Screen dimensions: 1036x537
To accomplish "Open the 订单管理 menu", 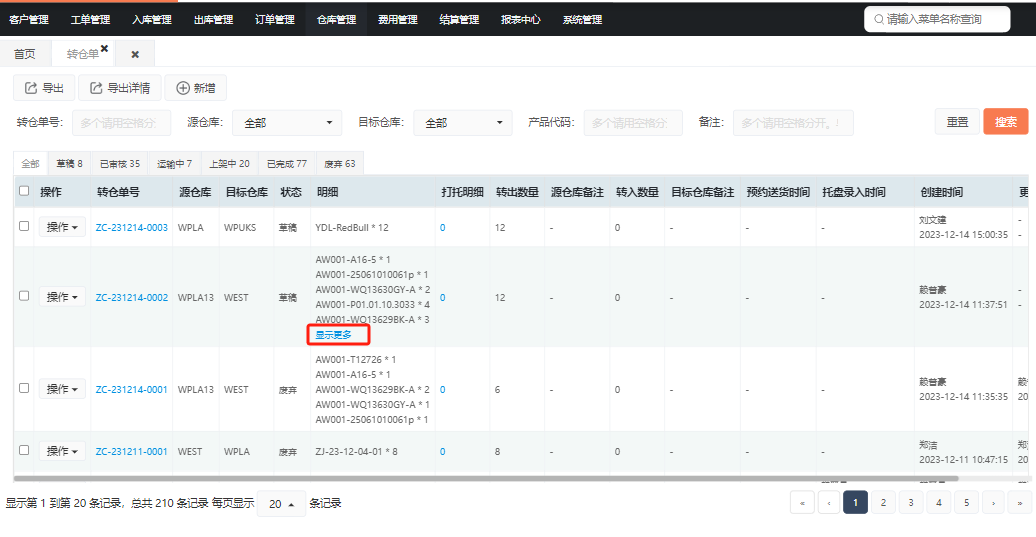I will click(x=275, y=19).
